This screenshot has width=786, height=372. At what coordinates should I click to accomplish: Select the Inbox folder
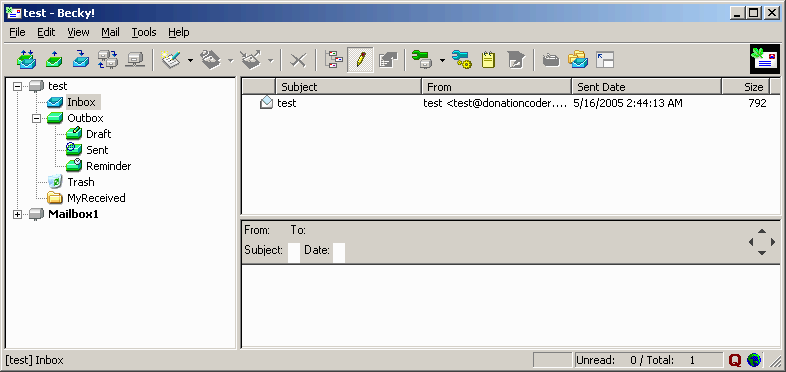pyautogui.click(x=81, y=102)
